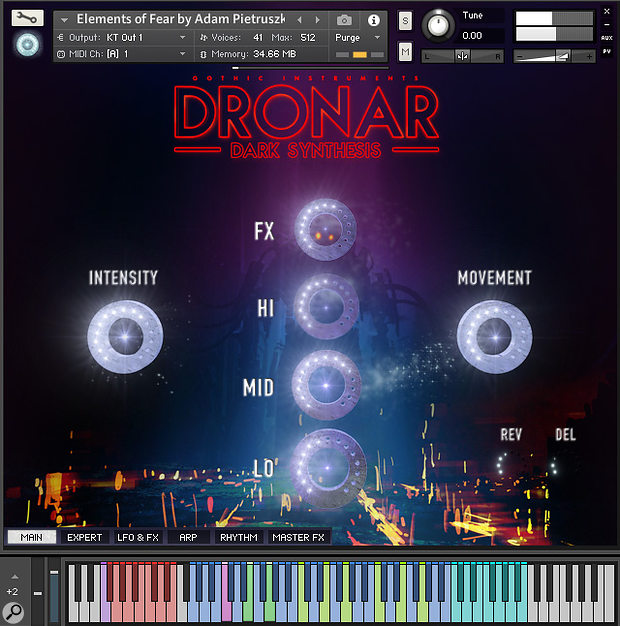
Task: Click the red key range on keyboard
Action: click(142, 592)
